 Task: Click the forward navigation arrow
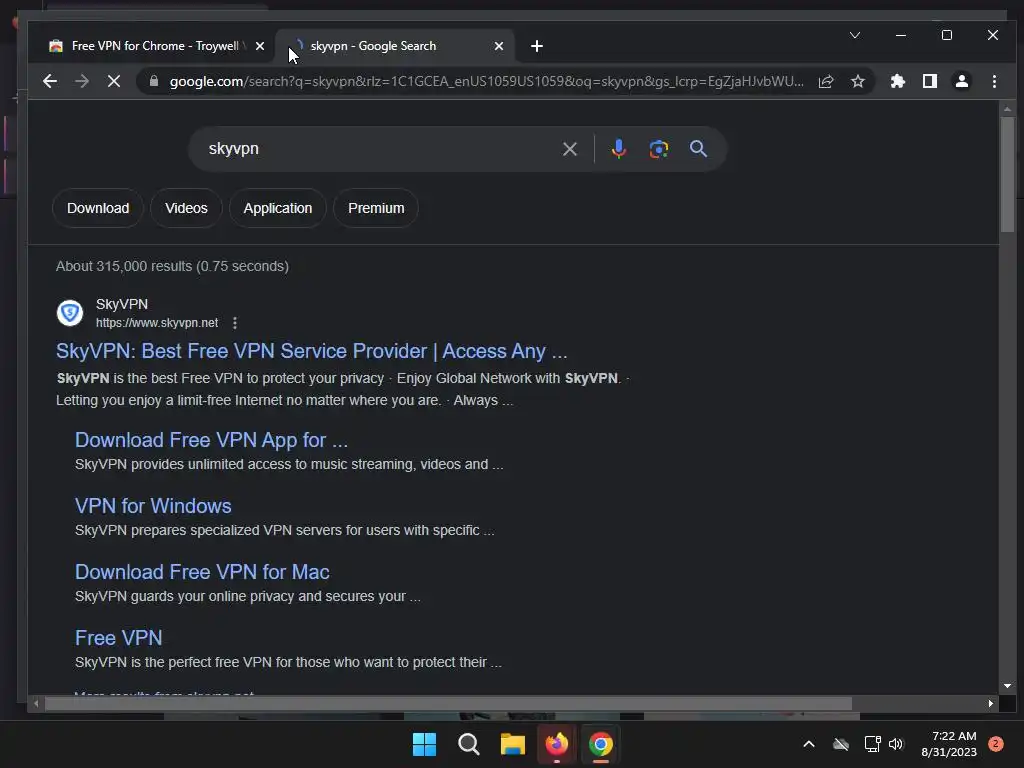pyautogui.click(x=82, y=81)
